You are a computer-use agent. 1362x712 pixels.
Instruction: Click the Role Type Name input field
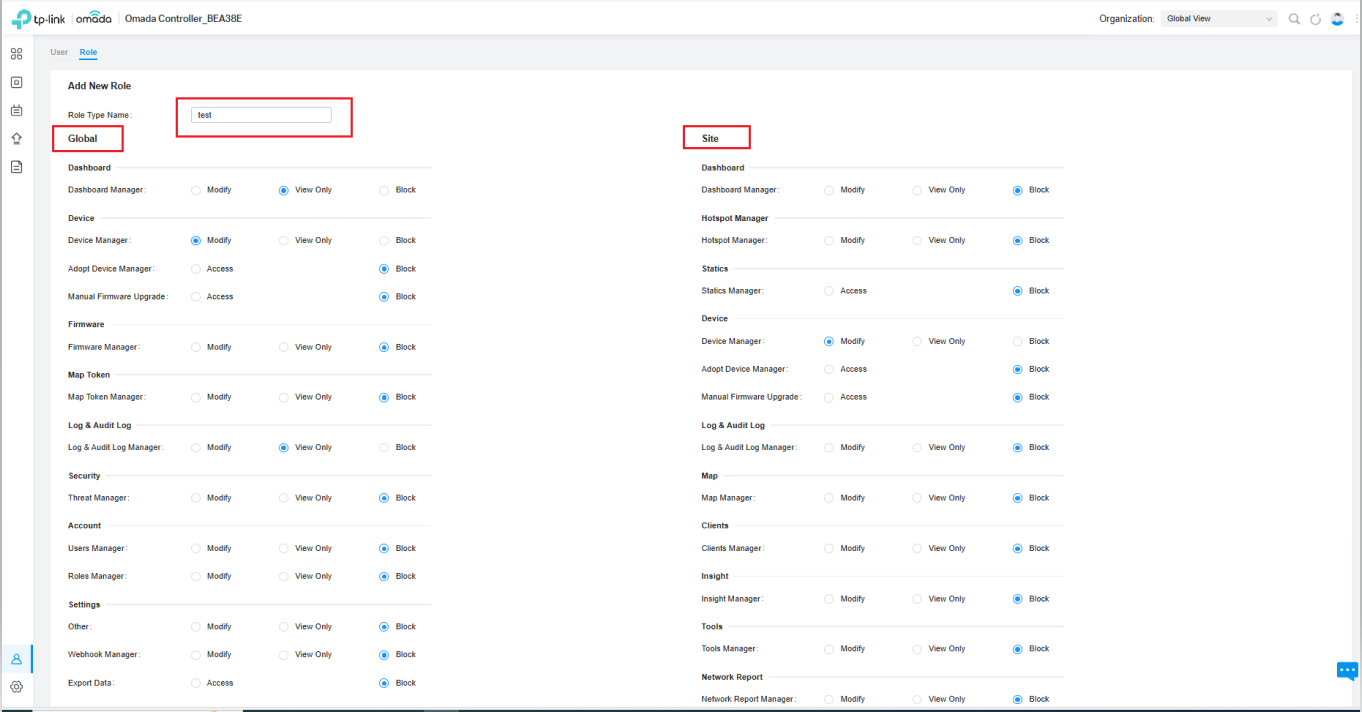[261, 115]
